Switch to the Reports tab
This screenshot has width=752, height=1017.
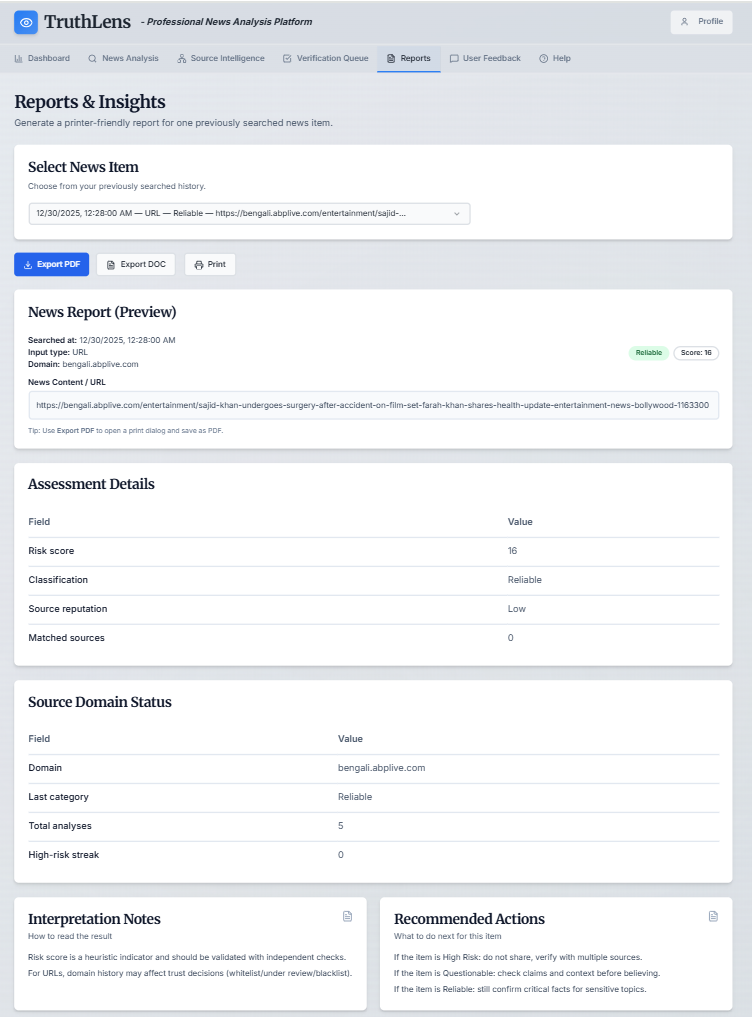click(x=408, y=59)
